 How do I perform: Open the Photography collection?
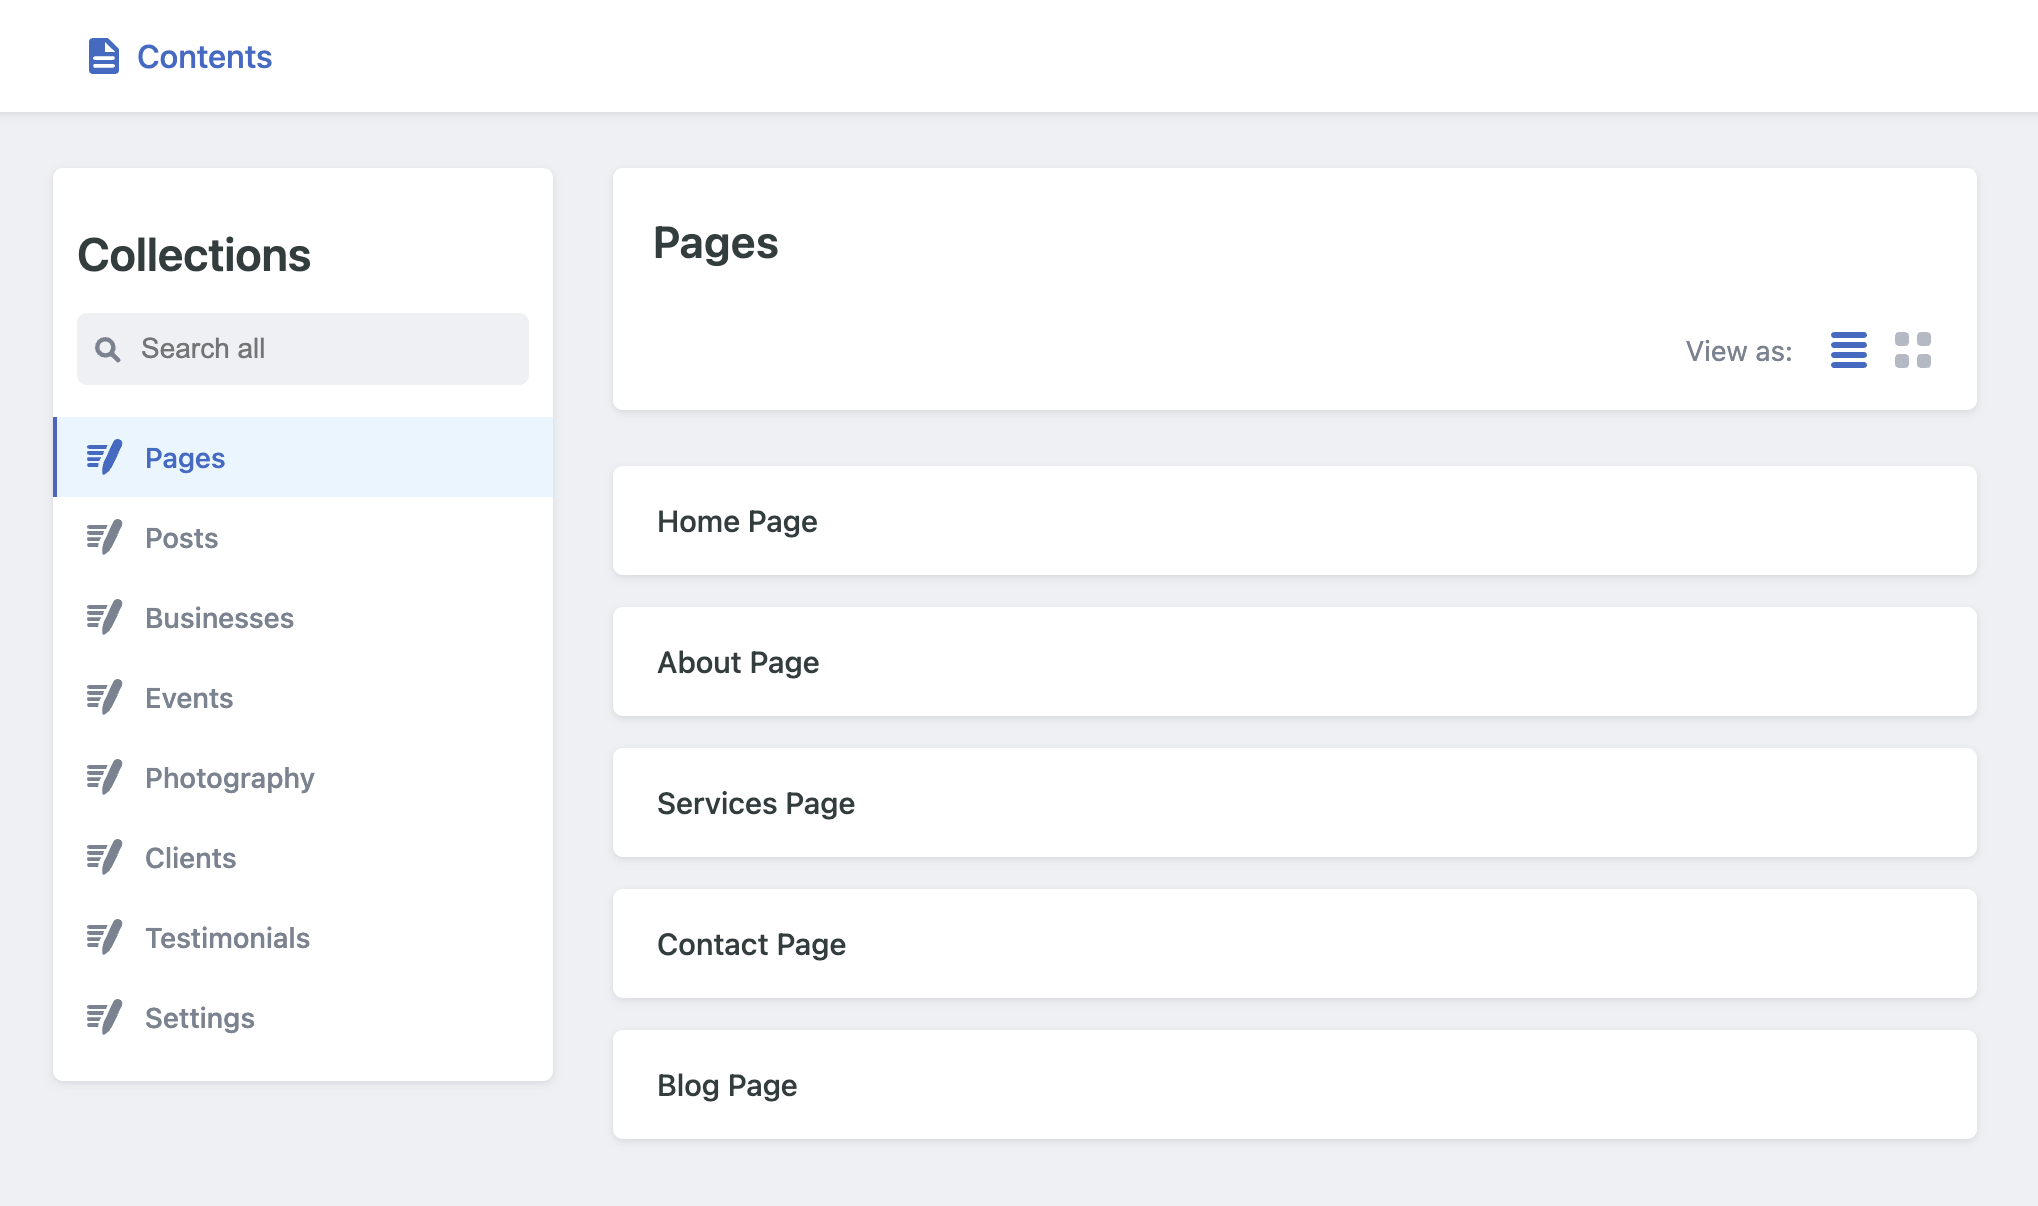[303, 777]
